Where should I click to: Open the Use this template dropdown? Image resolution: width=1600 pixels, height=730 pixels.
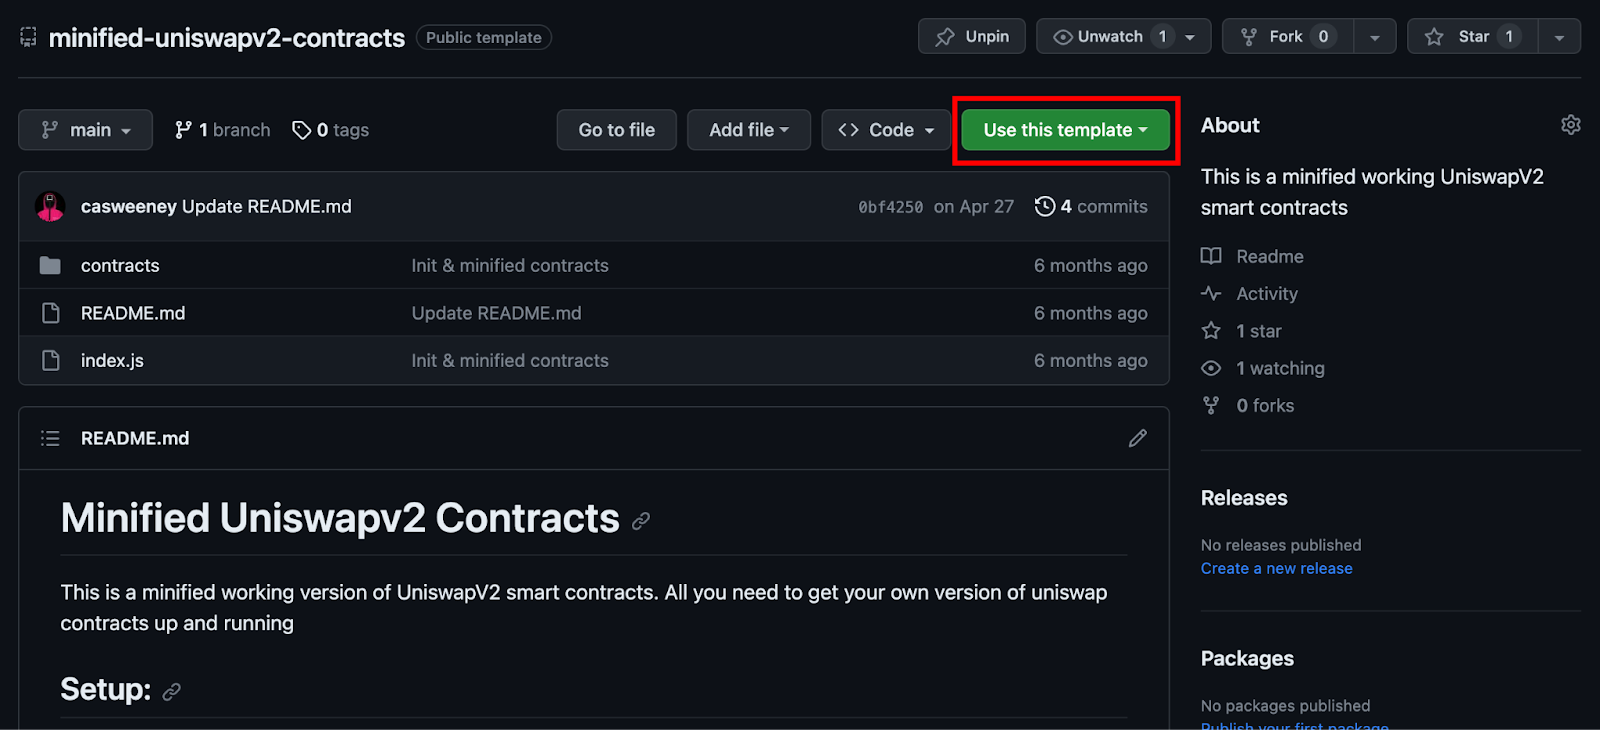pos(1065,130)
